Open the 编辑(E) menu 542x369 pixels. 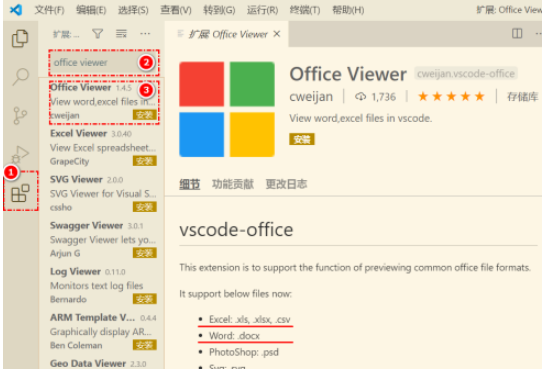tap(91, 10)
